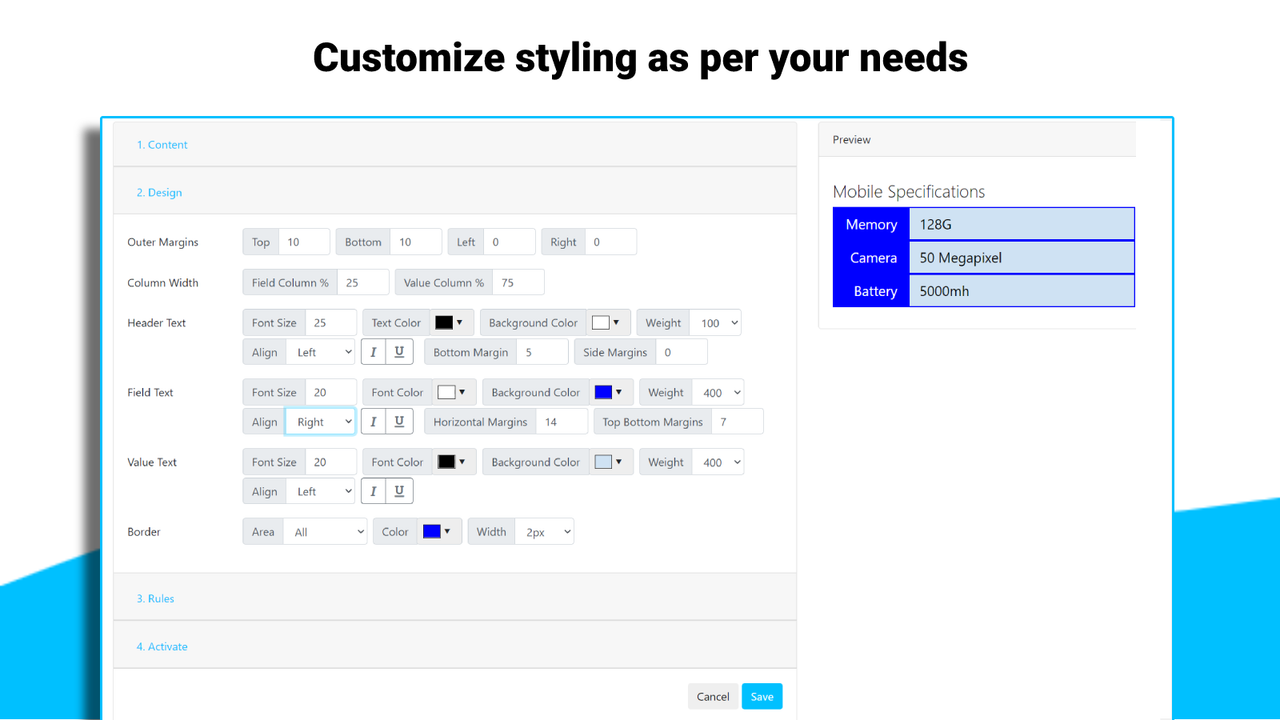Open the Header Text Align dropdown
This screenshot has height=720, width=1280.
click(x=320, y=351)
